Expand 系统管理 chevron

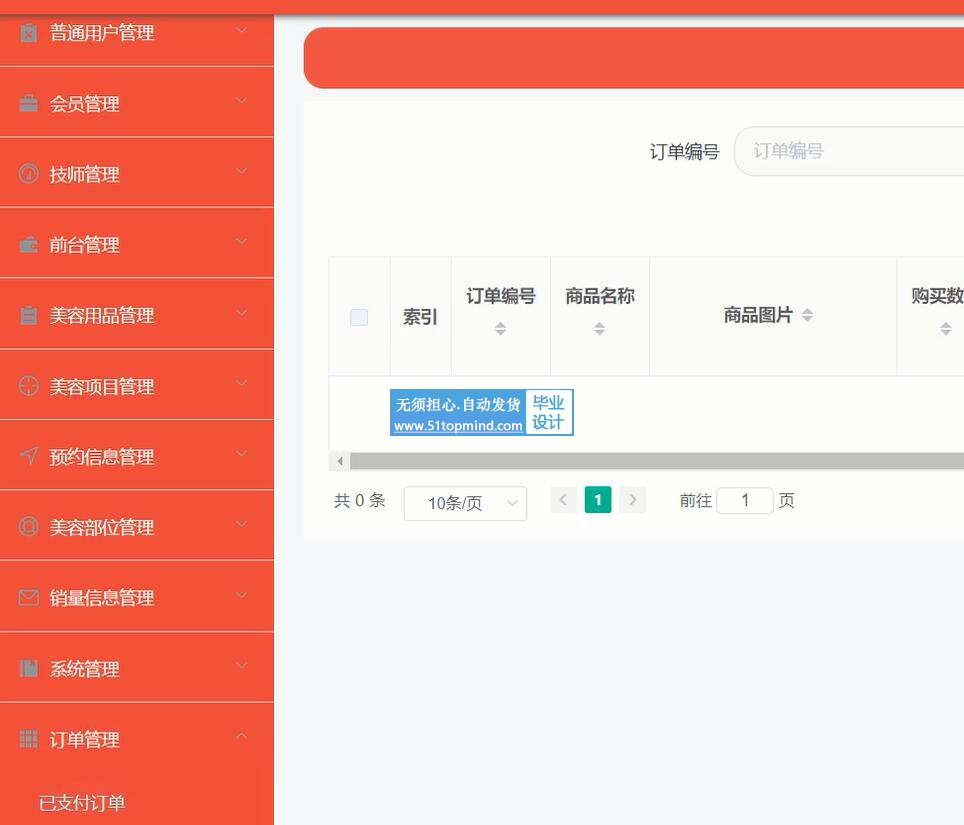point(242,665)
